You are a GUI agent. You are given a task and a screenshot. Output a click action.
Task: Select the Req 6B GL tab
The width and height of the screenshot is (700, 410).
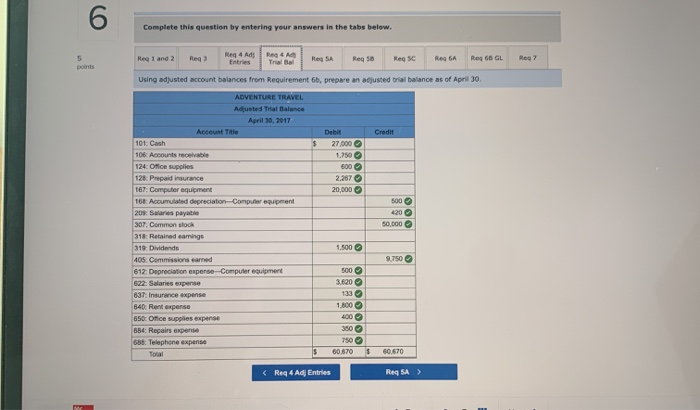(487, 58)
